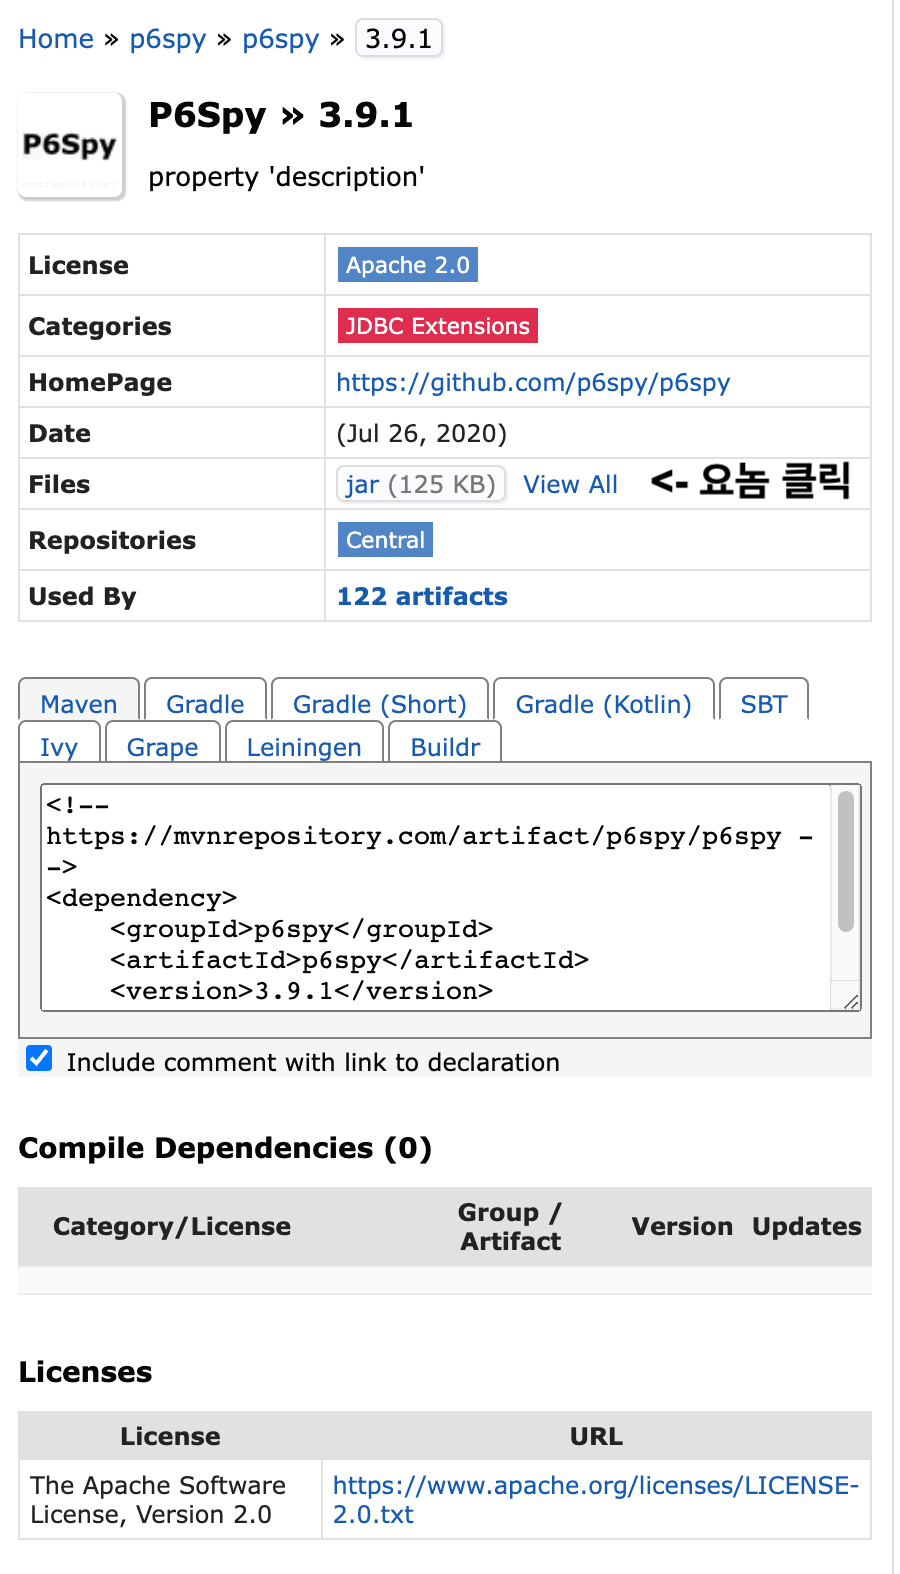Click the HomePage row label
This screenshot has width=900, height=1574.
coord(100,382)
